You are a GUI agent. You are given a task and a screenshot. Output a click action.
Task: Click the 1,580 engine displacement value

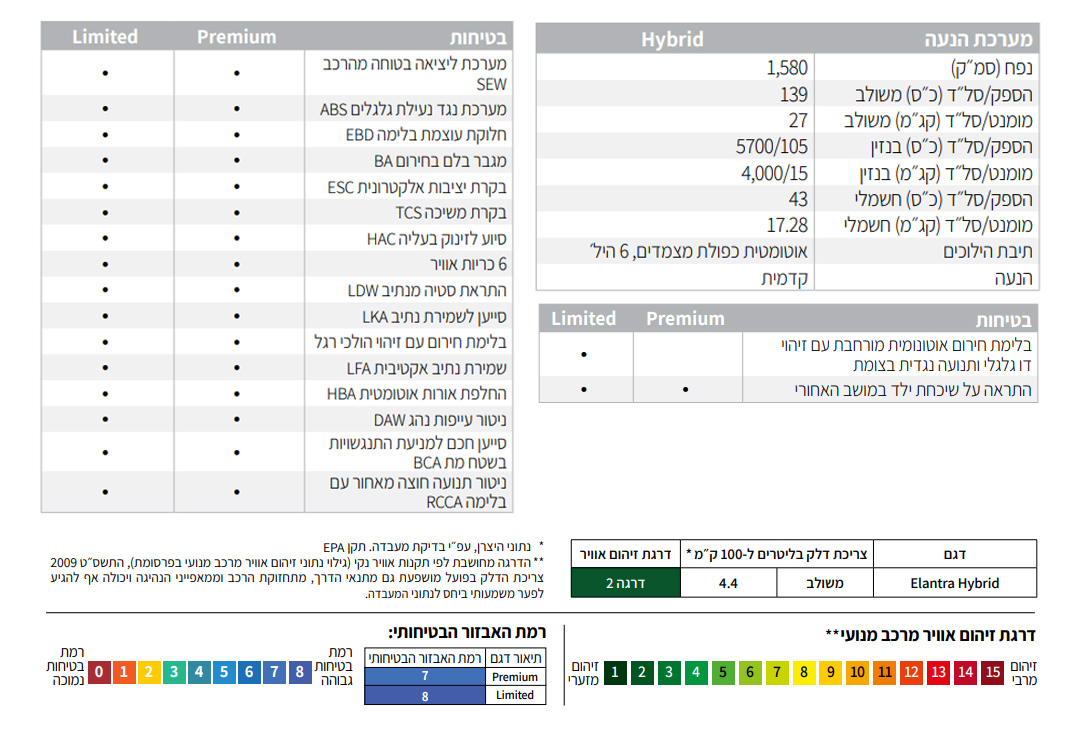pos(786,68)
